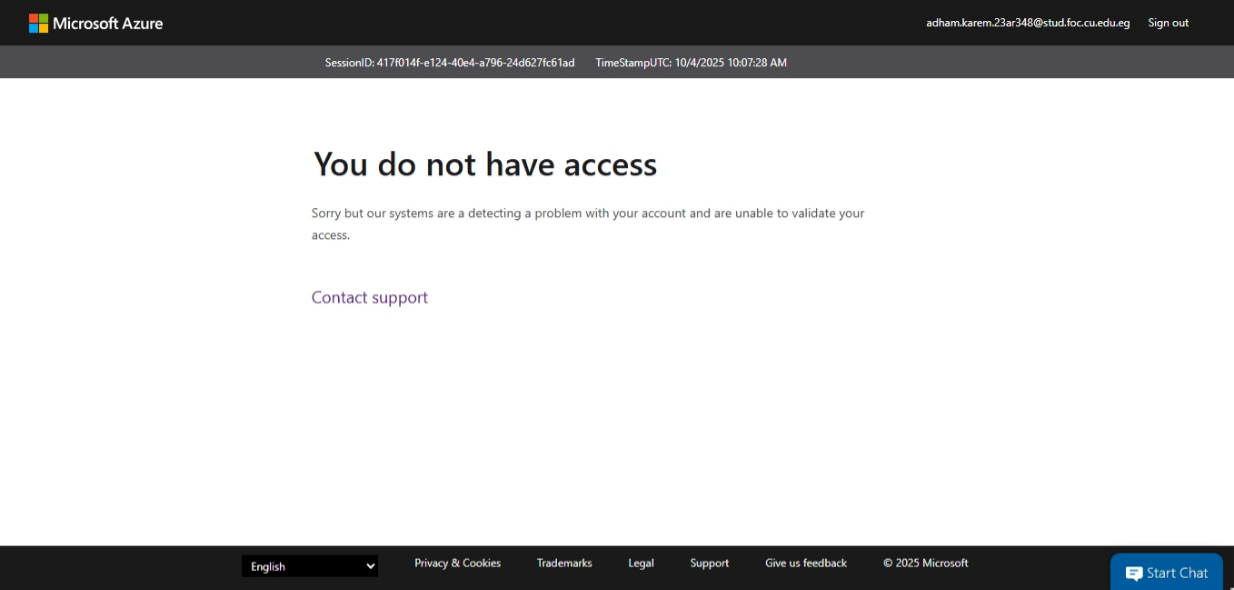The image size is (1234, 590).
Task: Open the English language dropdown
Action: (309, 566)
